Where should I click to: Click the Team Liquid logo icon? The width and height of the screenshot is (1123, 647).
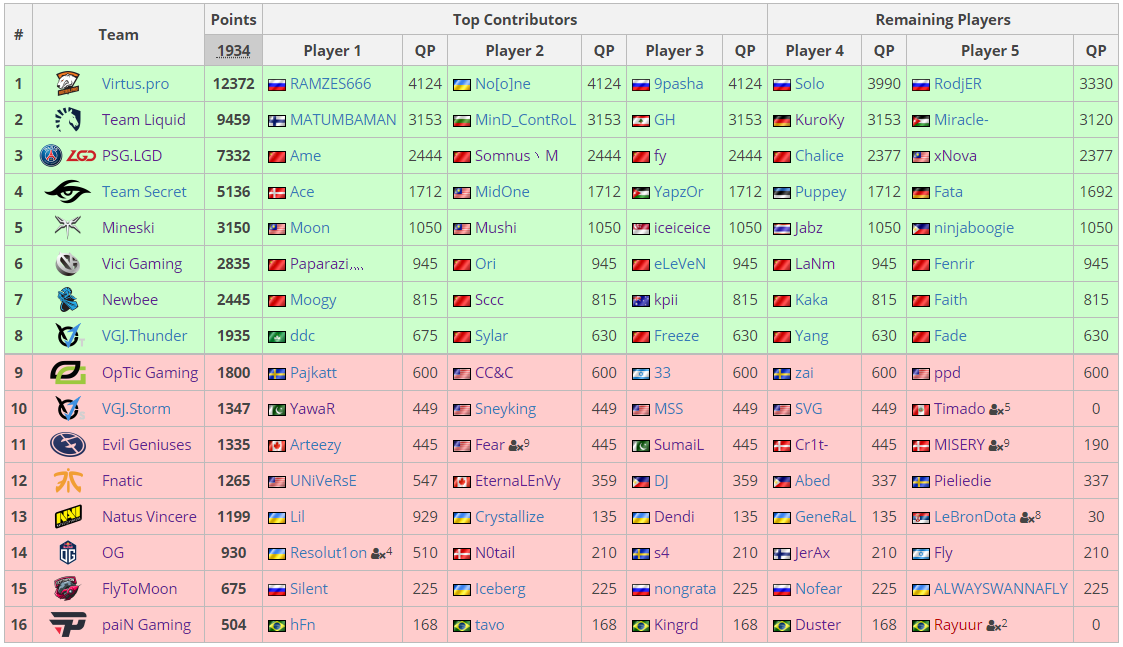pyautogui.click(x=68, y=120)
